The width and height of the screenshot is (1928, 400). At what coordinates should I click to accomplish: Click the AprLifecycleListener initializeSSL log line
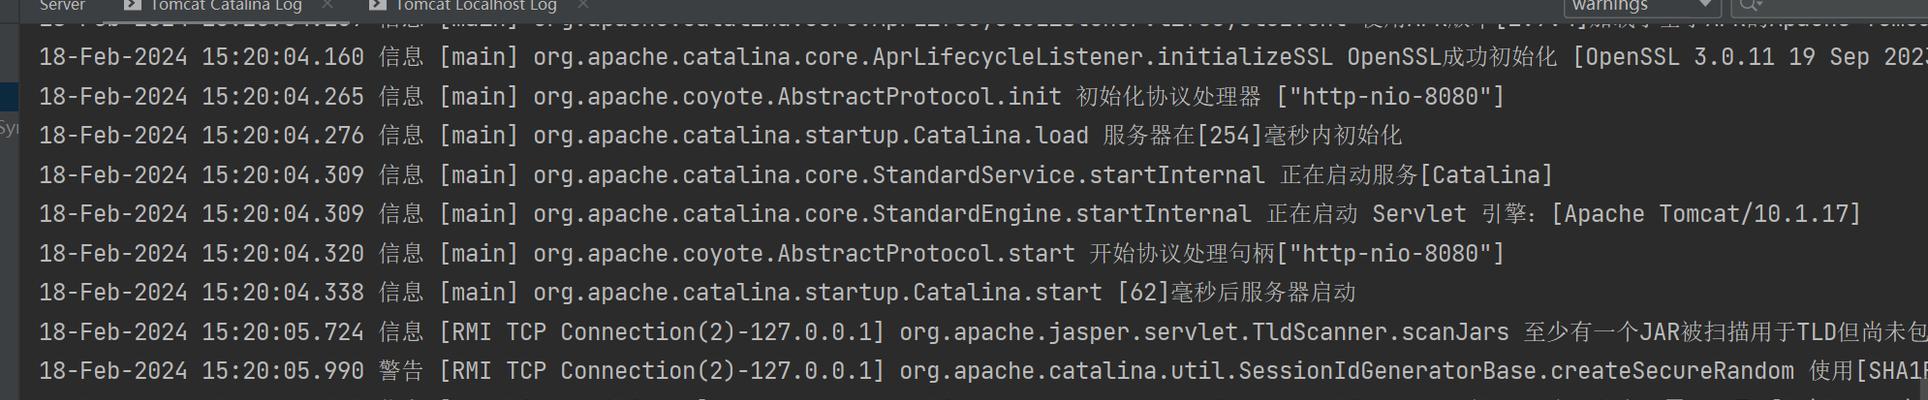983,57
